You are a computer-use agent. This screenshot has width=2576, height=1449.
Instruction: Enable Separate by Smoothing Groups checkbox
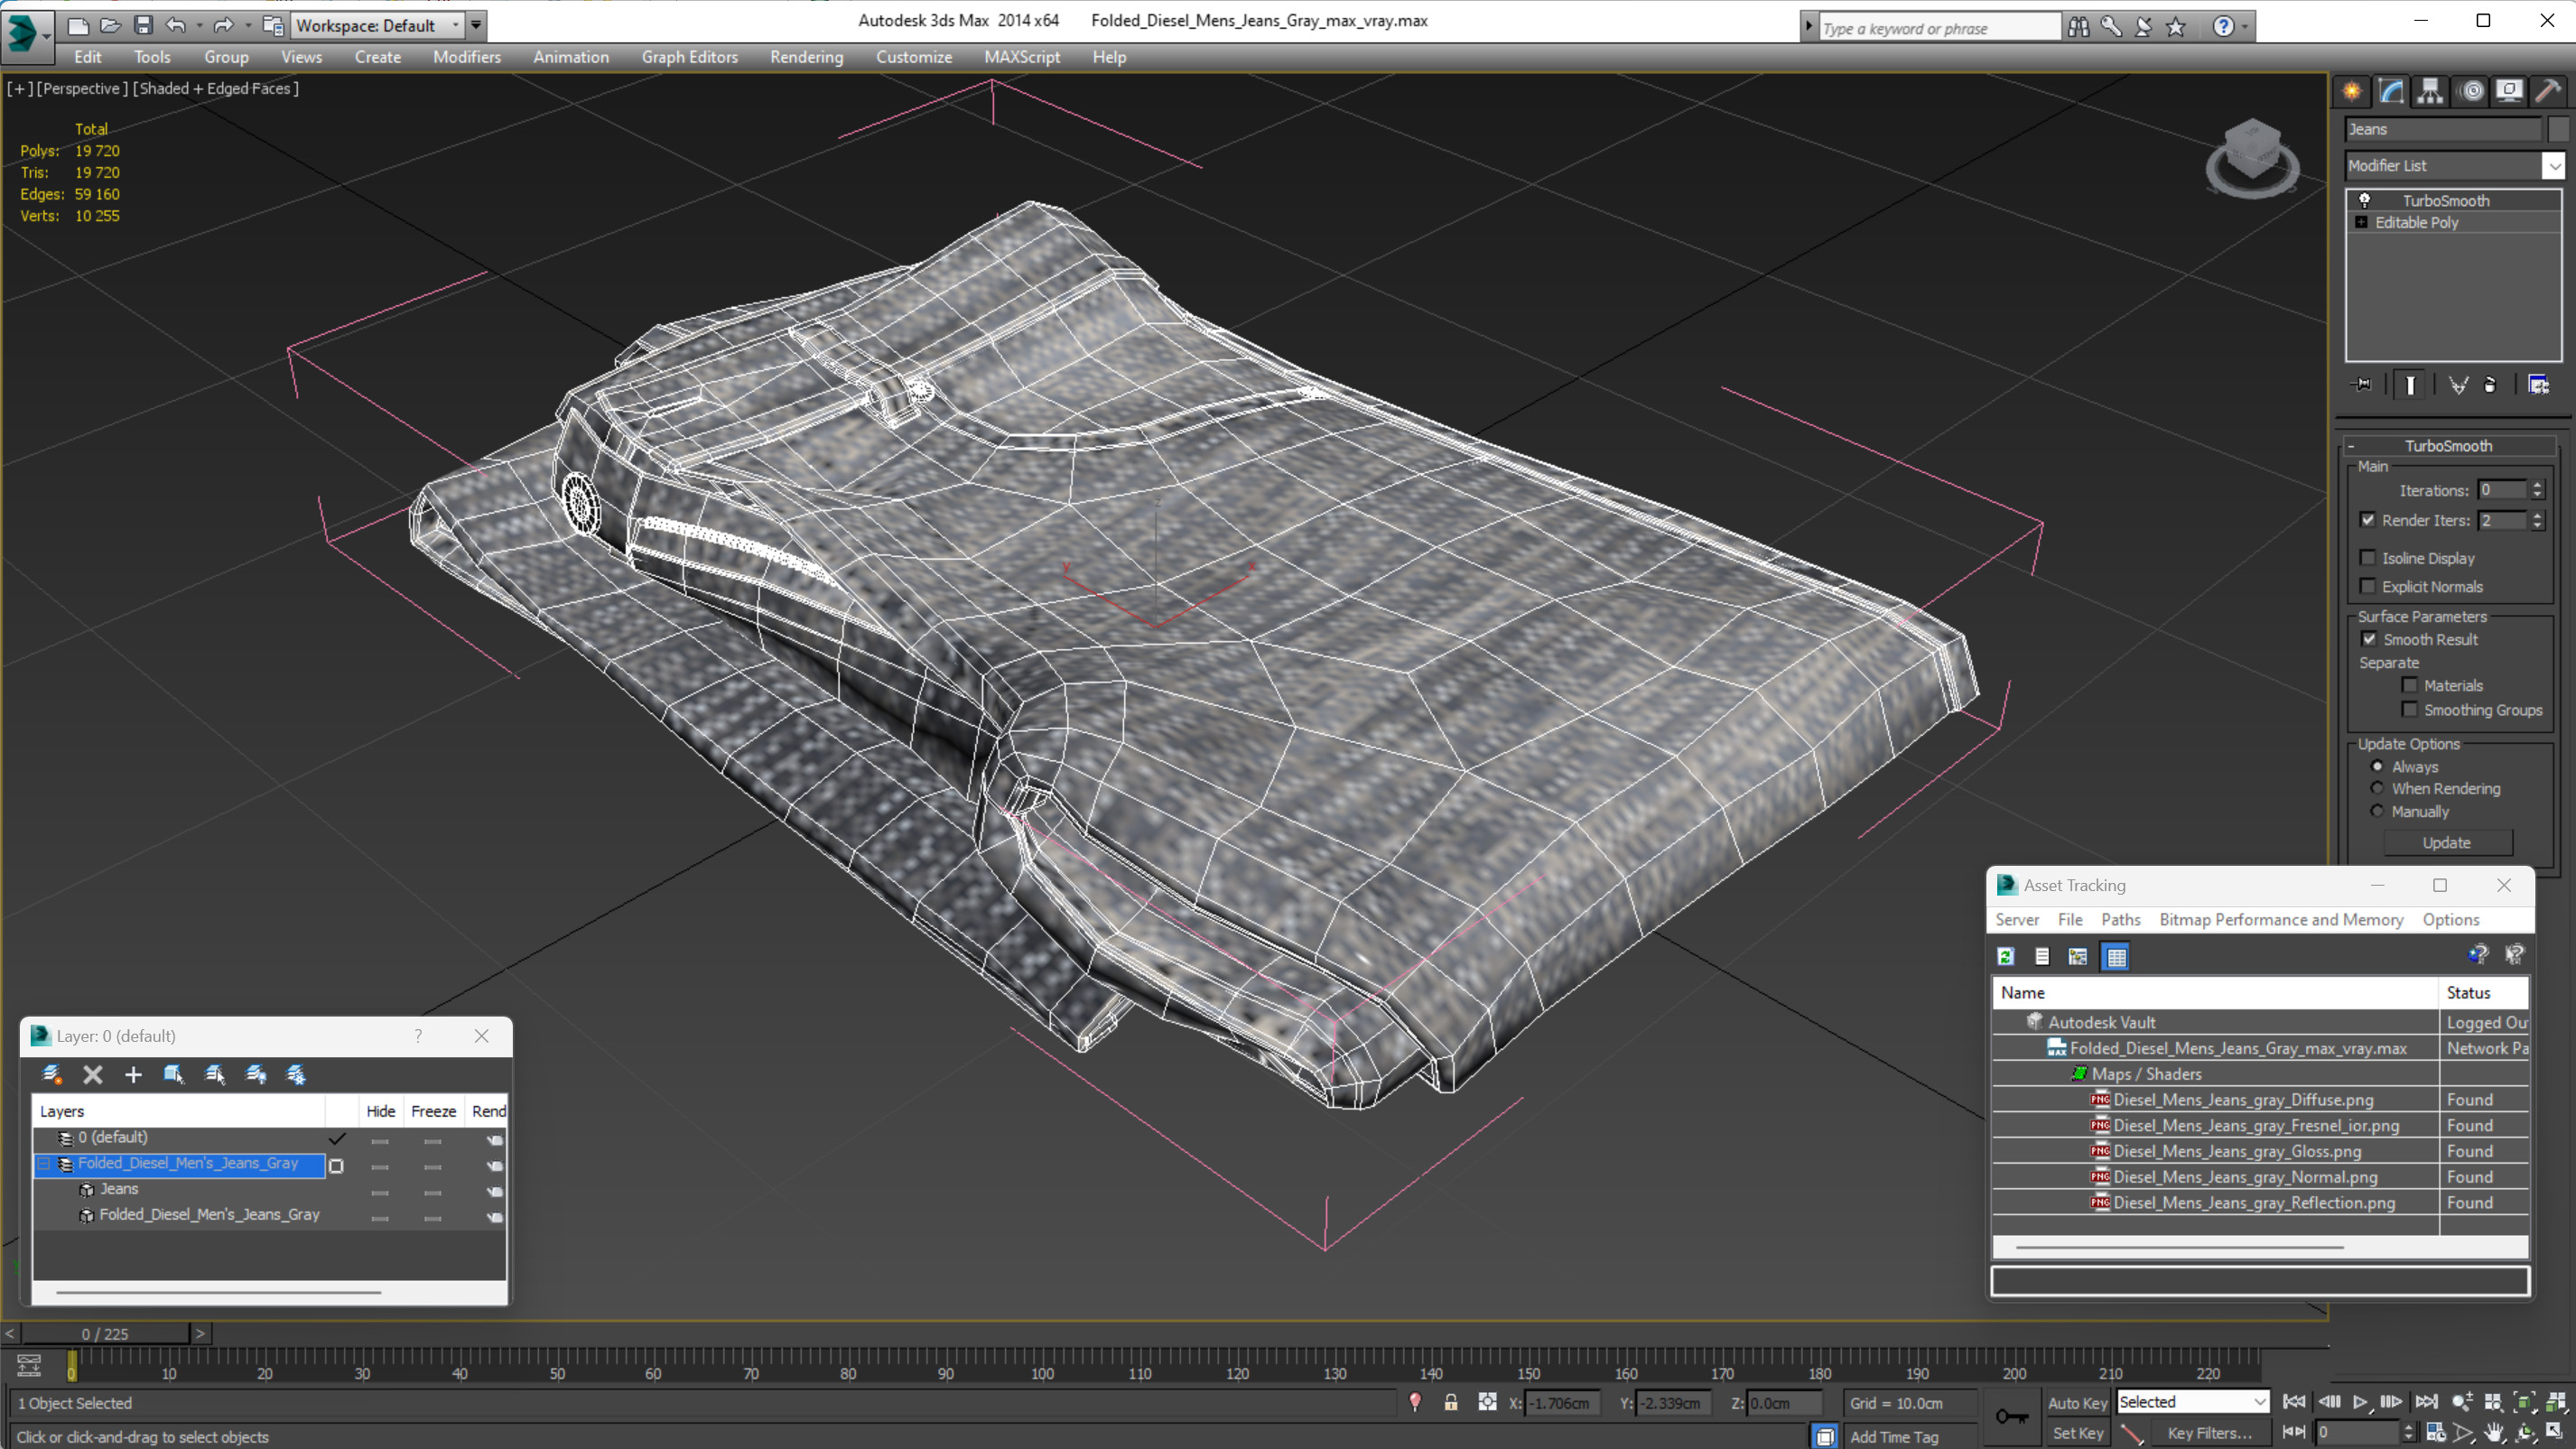pos(2409,709)
